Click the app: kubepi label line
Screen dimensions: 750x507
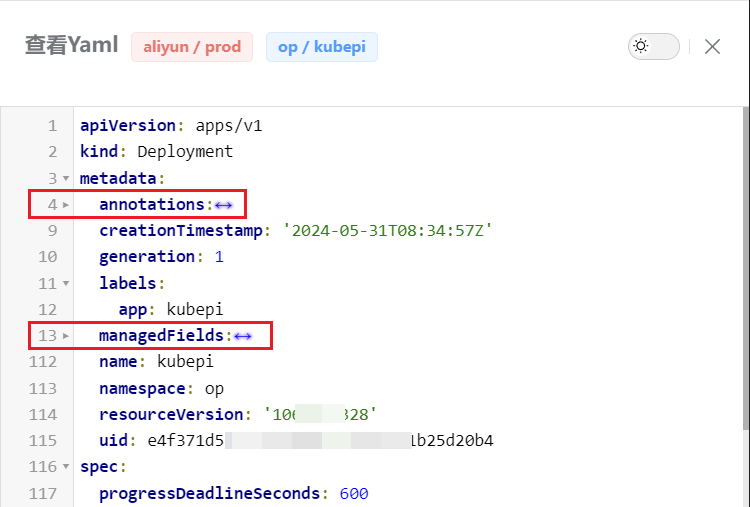[x=165, y=309]
